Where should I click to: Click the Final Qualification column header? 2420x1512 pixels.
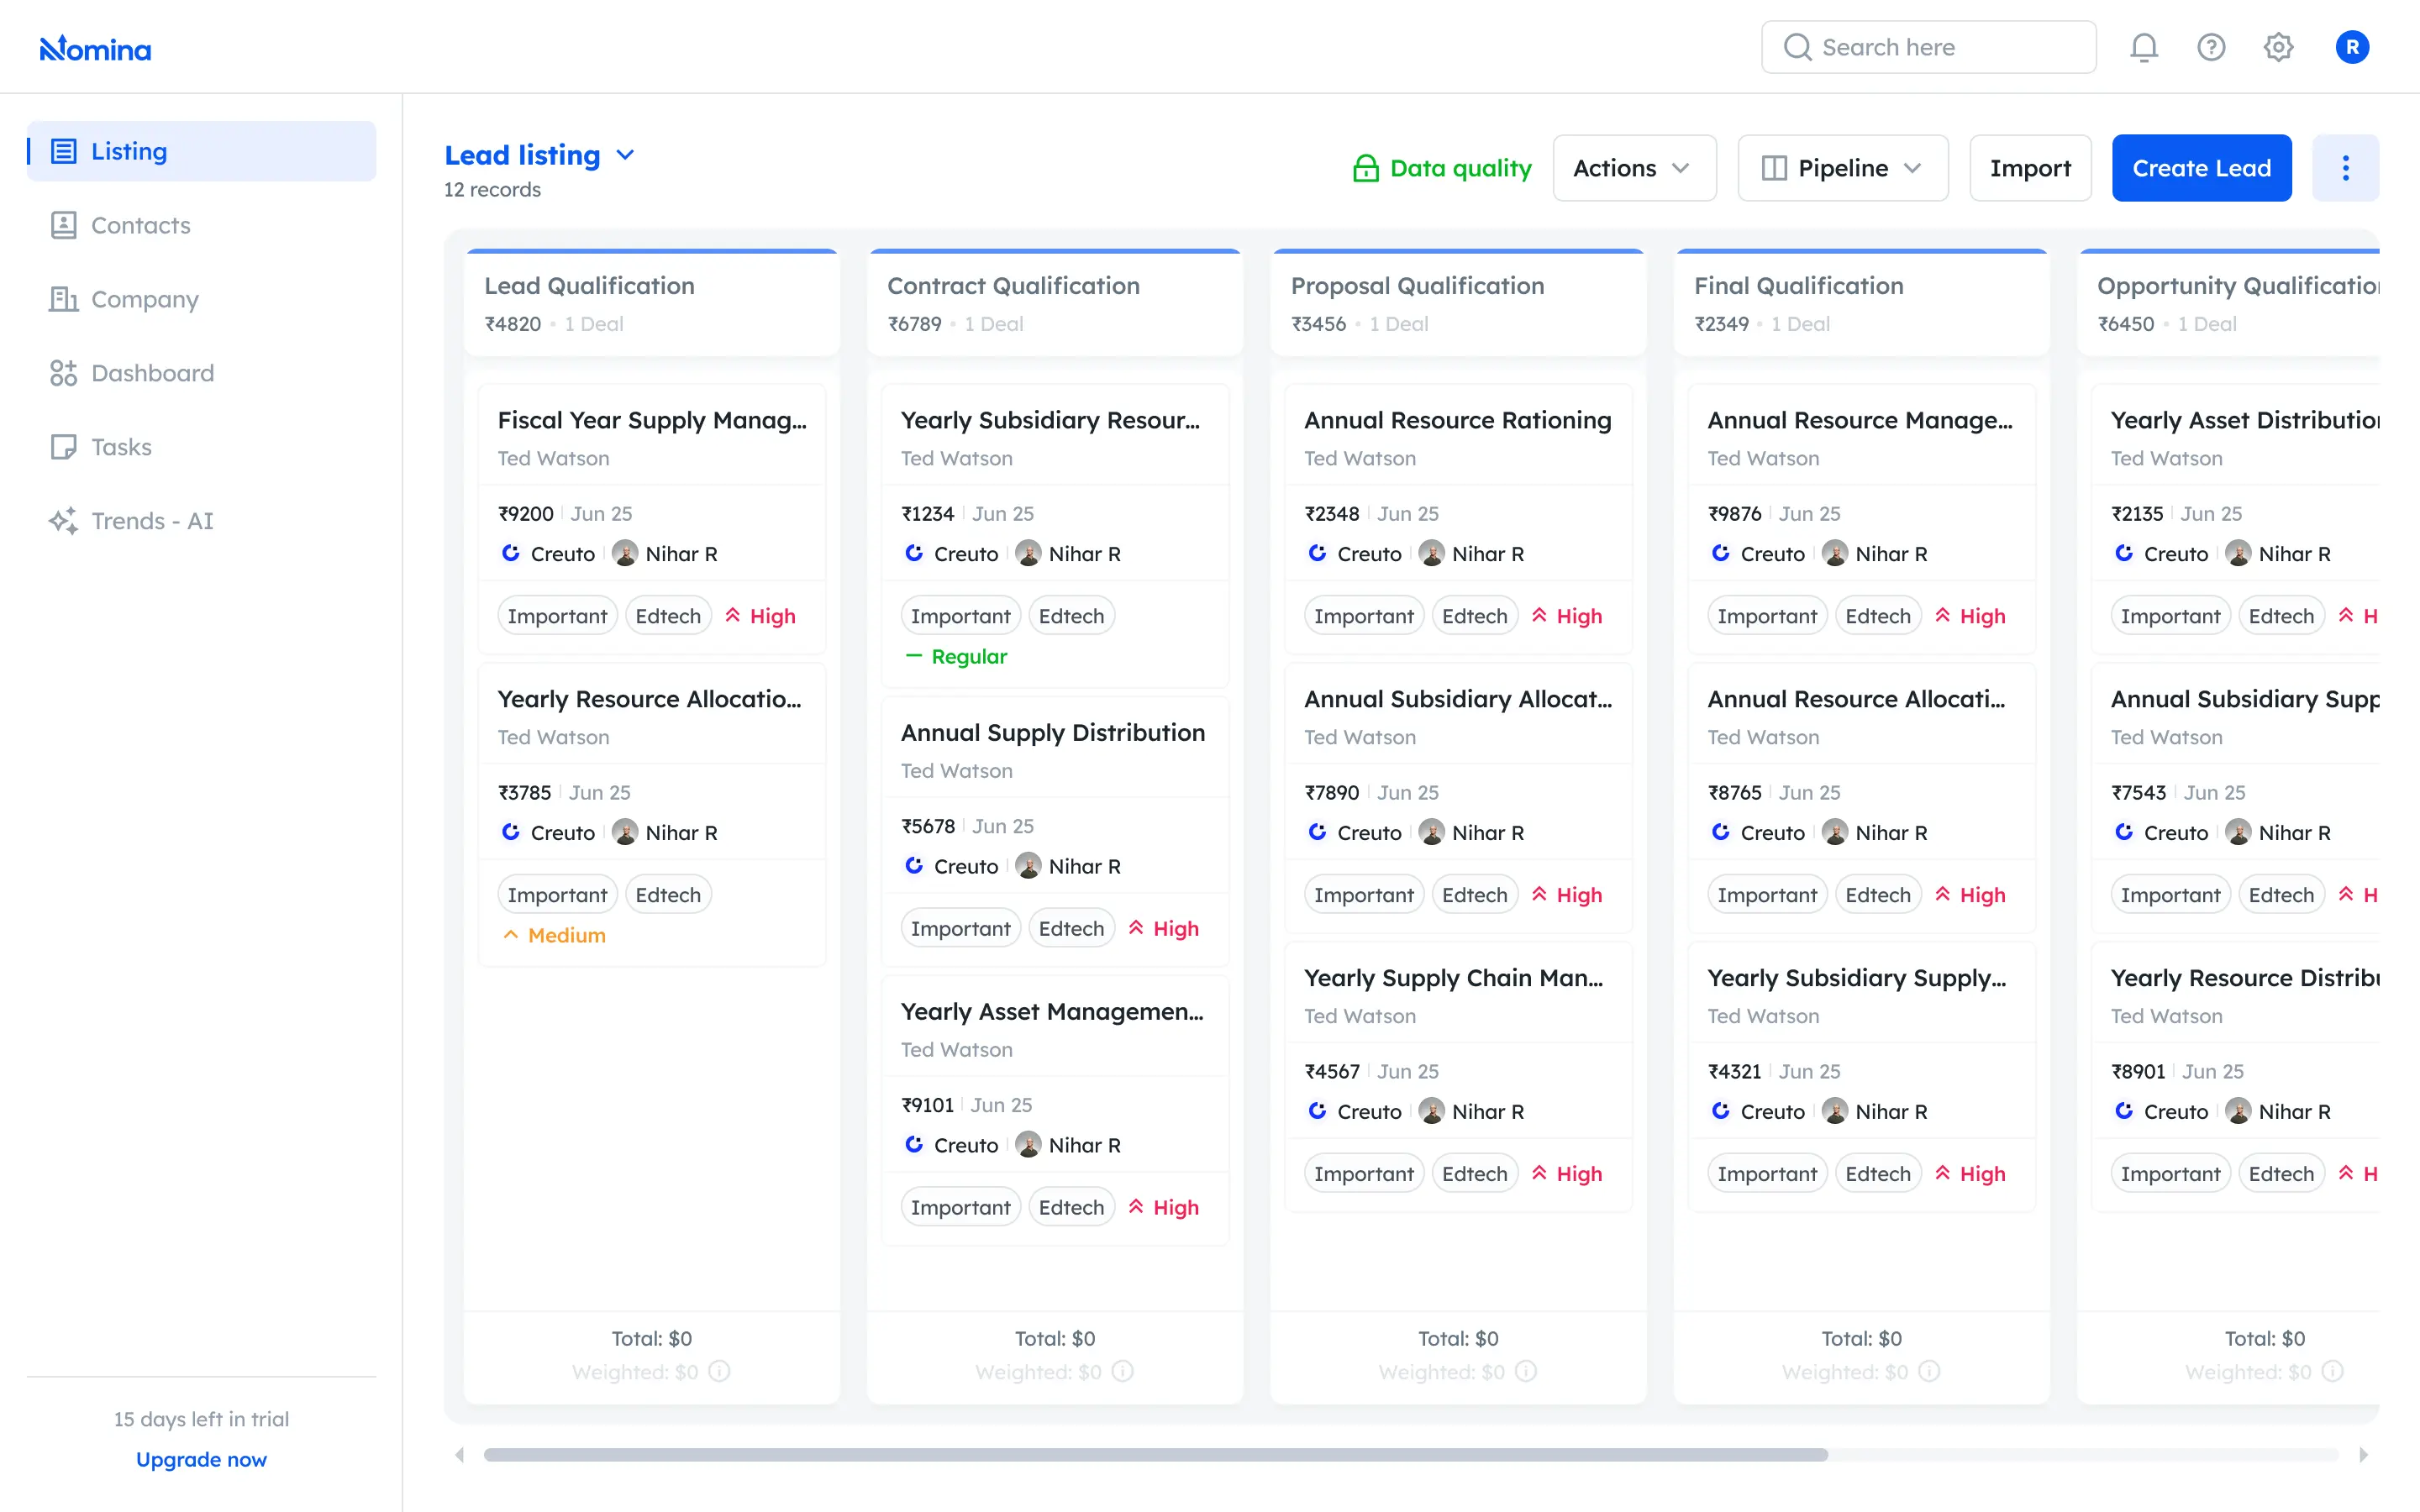1861,303
